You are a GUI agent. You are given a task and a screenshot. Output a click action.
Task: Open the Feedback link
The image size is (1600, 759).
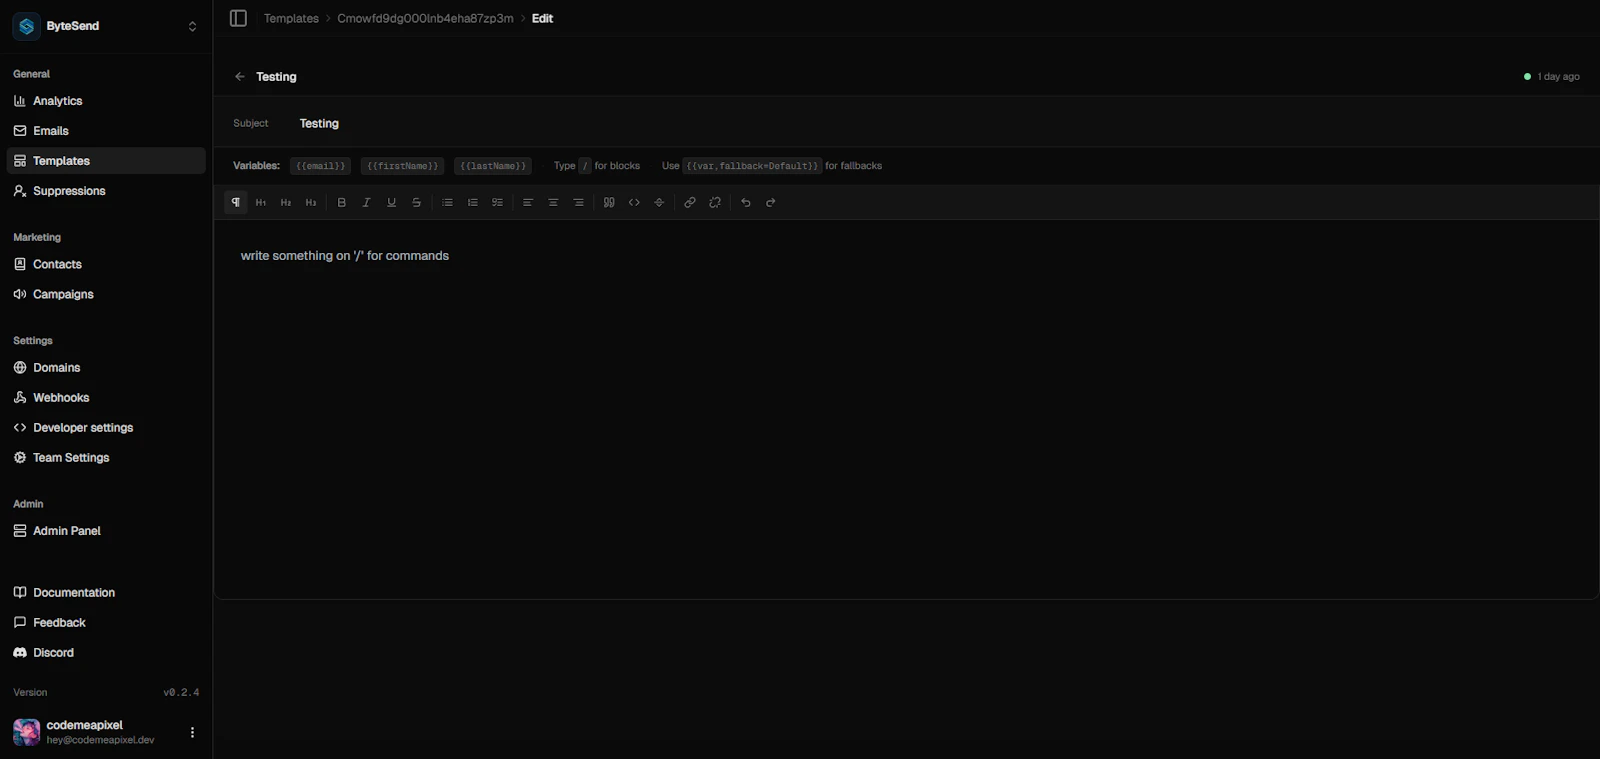(106, 623)
